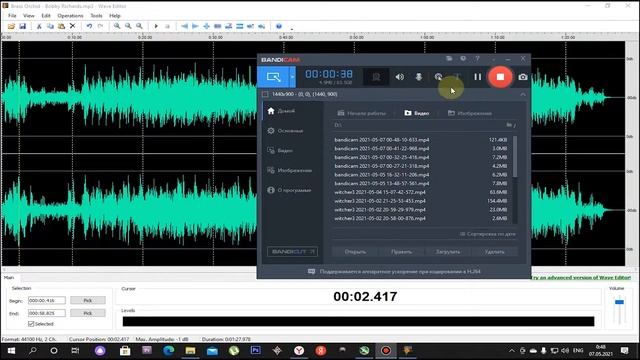The image size is (640, 360).
Task: Click the first magnifier zoom icon
Action: [x=117, y=26]
